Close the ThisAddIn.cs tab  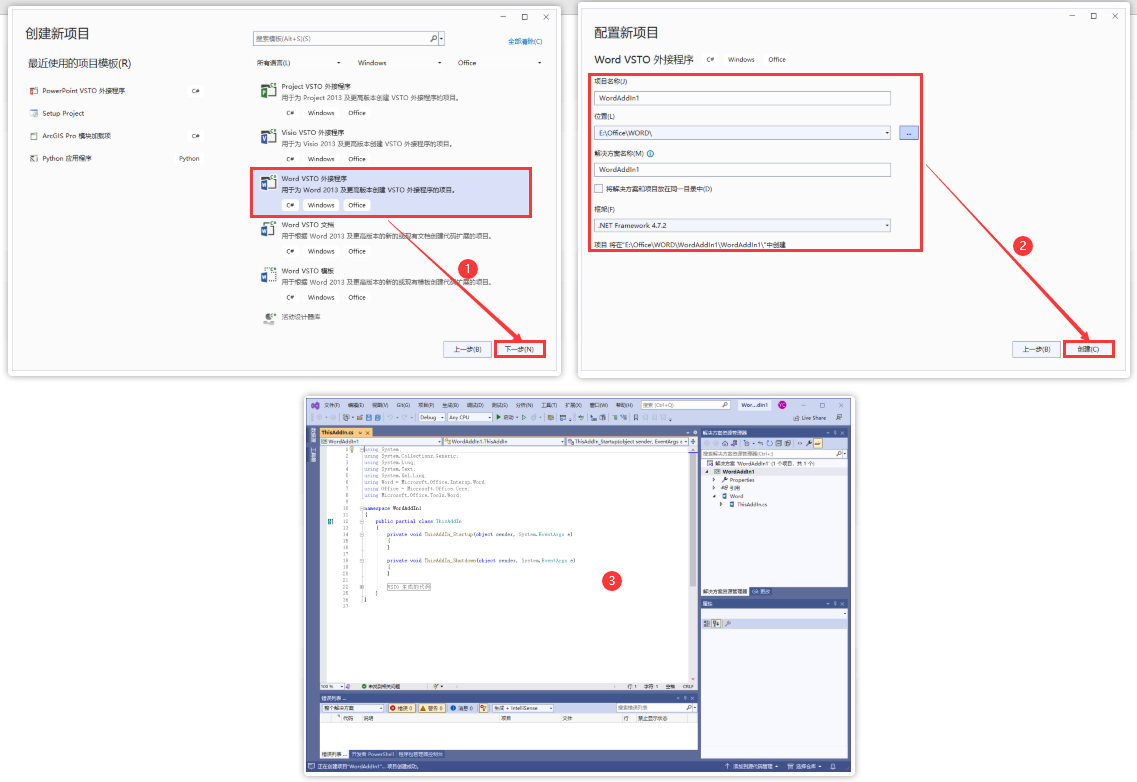tap(368, 433)
